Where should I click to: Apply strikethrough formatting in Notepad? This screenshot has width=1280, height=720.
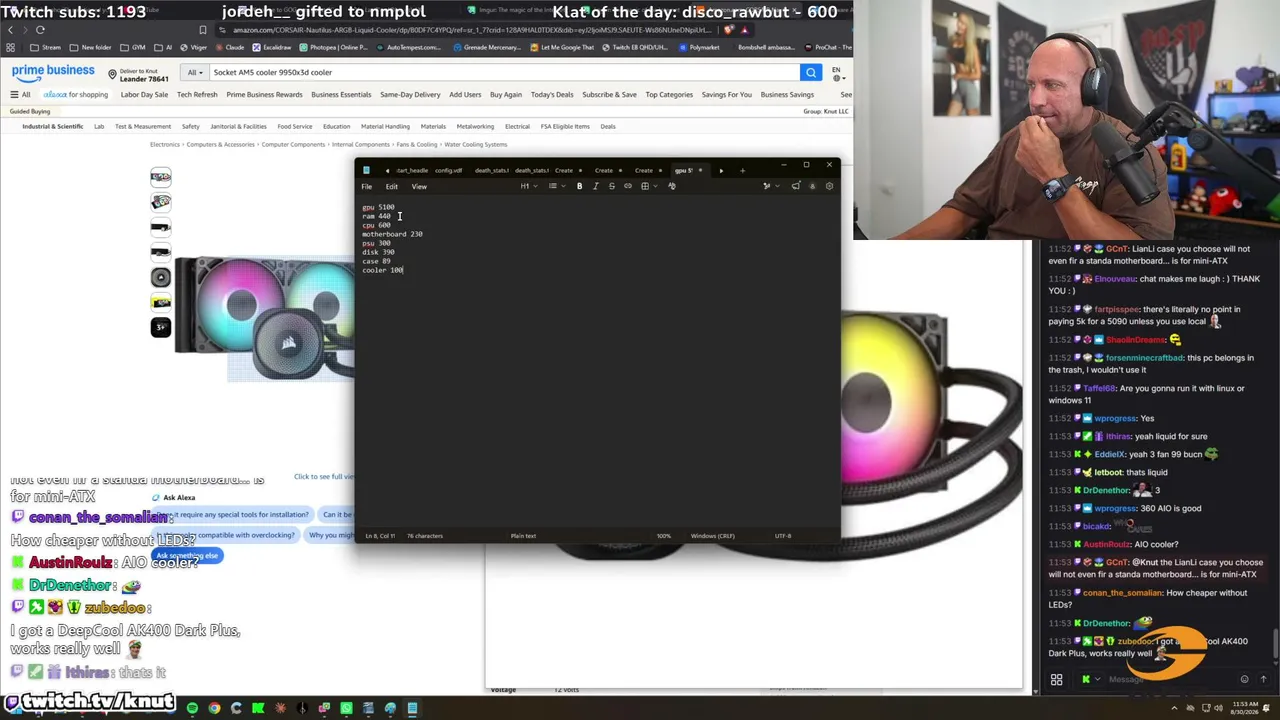(x=611, y=186)
